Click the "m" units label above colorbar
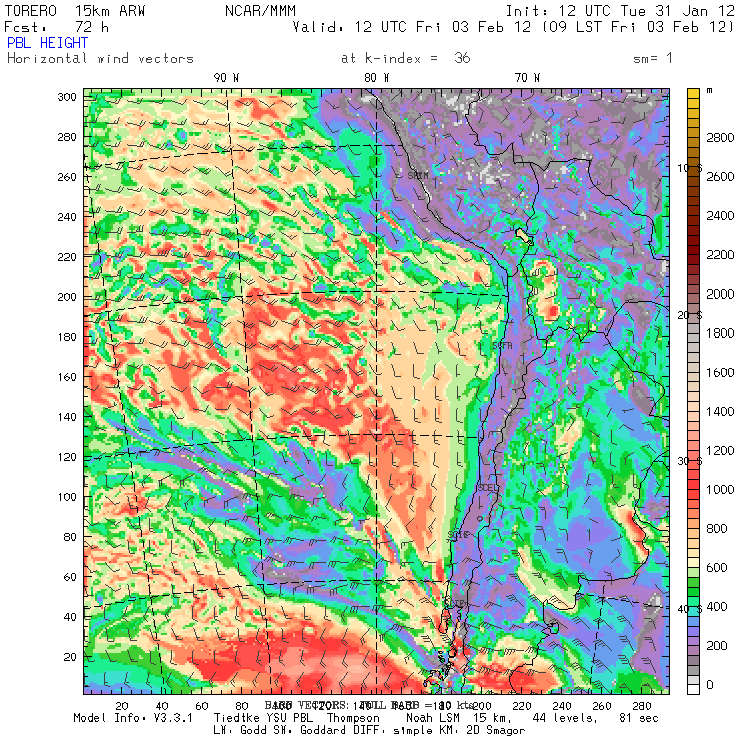The height and width of the screenshot is (740, 740). point(709,90)
